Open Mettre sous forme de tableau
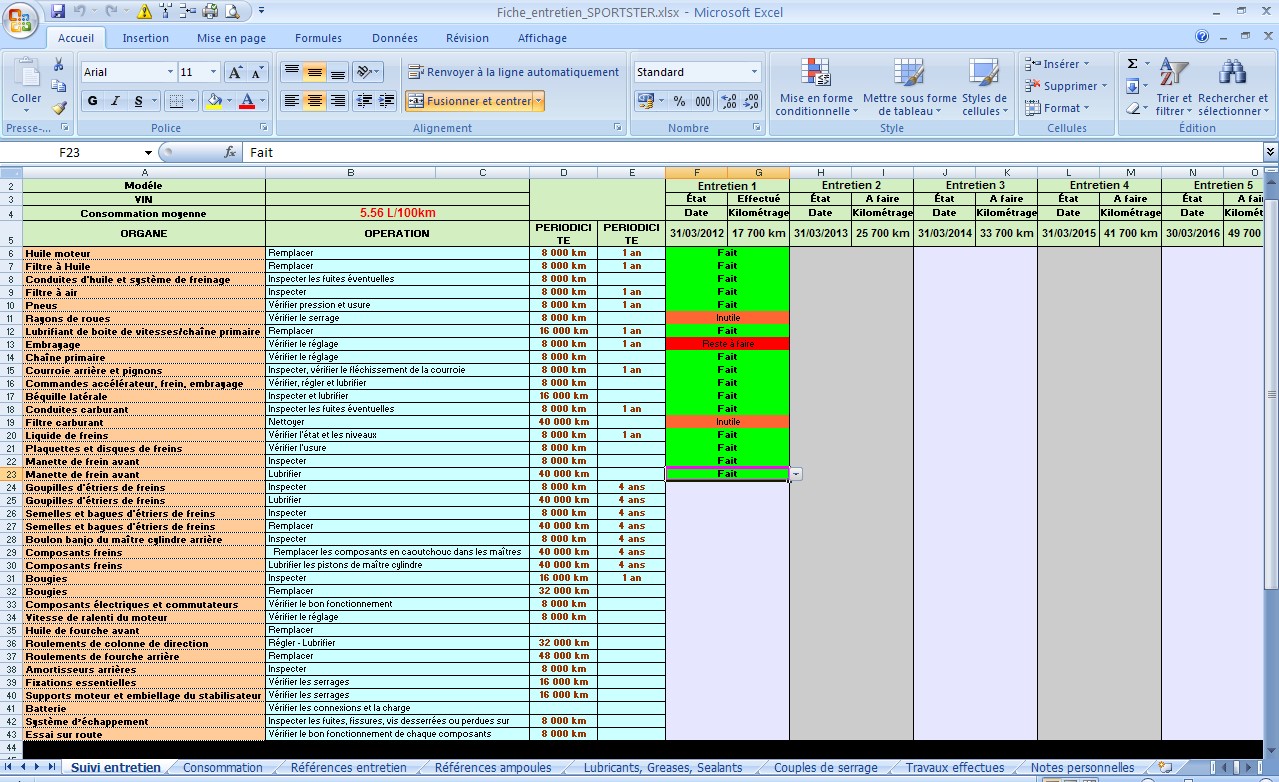This screenshot has width=1279, height=782. click(909, 87)
